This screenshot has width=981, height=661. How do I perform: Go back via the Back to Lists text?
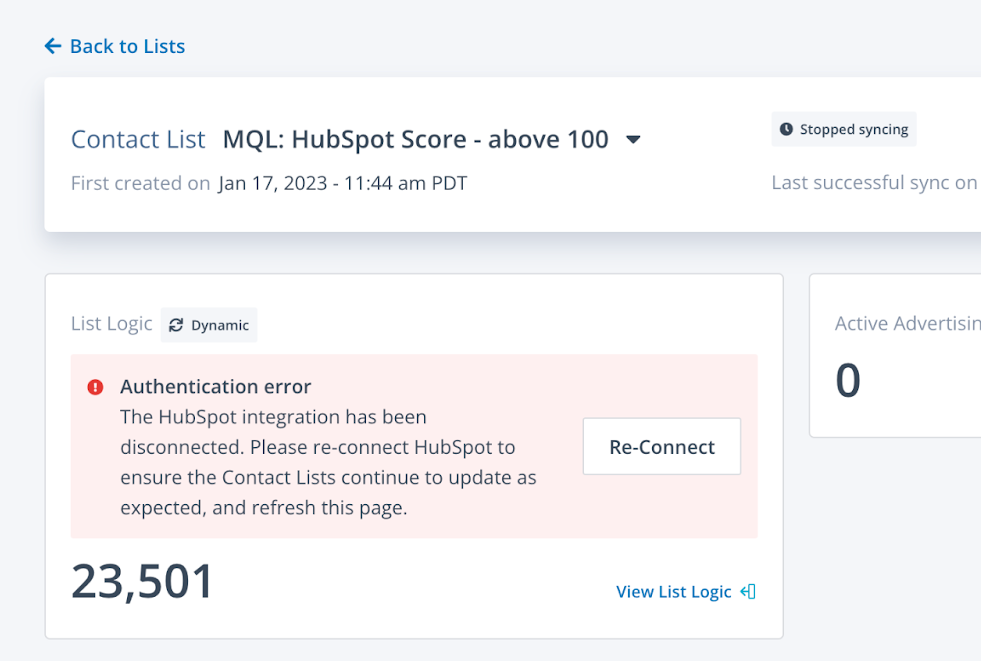[x=127, y=46]
